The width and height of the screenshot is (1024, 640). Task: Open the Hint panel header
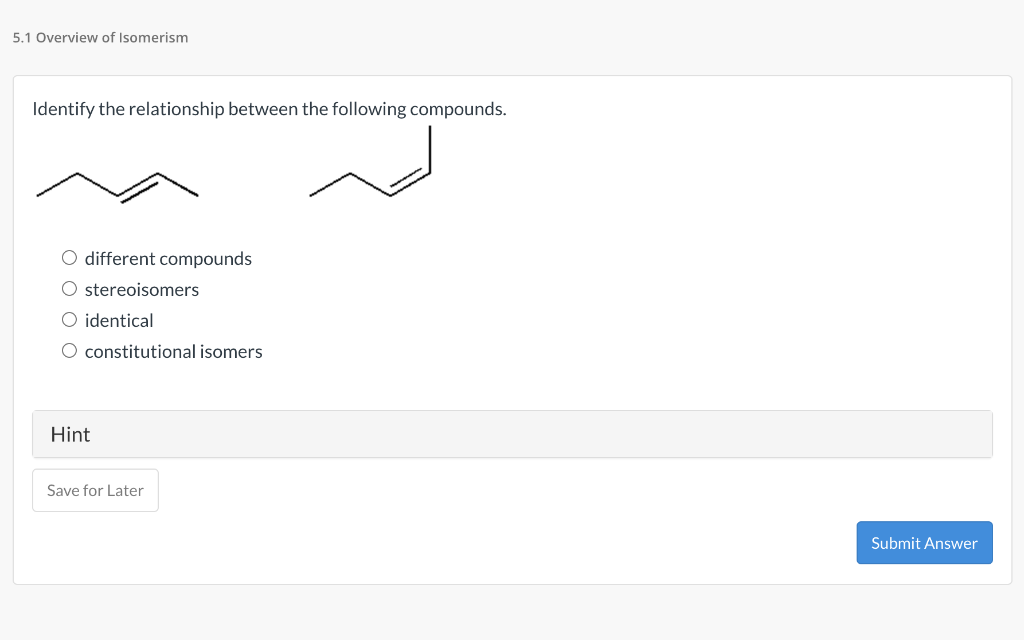click(x=70, y=434)
